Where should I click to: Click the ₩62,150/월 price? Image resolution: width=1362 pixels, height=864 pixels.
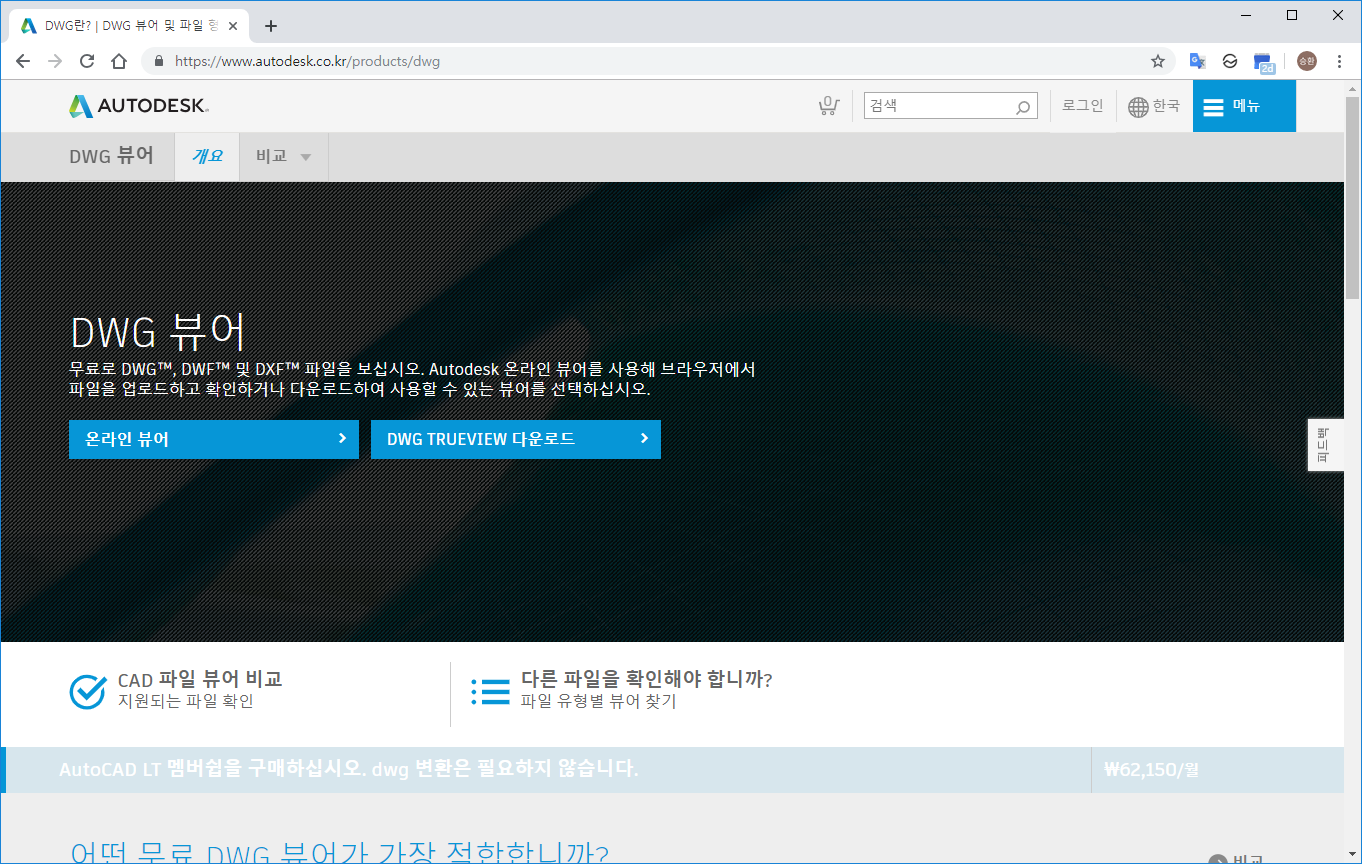(1151, 770)
